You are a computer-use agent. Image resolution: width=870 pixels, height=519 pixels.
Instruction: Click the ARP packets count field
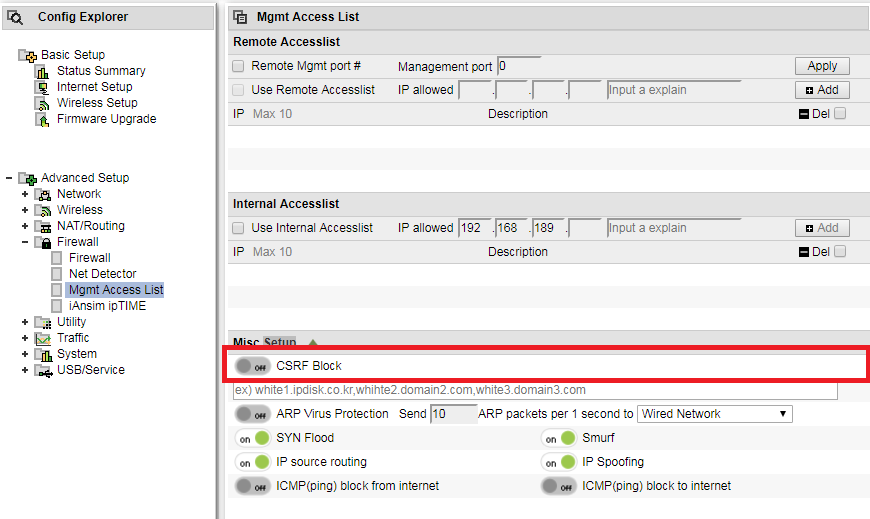454,414
